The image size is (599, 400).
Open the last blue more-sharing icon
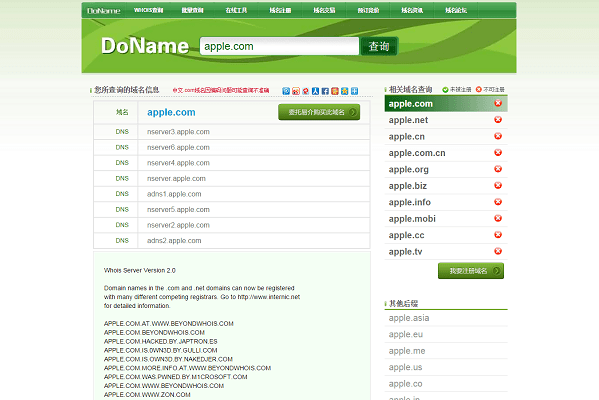coord(355,91)
